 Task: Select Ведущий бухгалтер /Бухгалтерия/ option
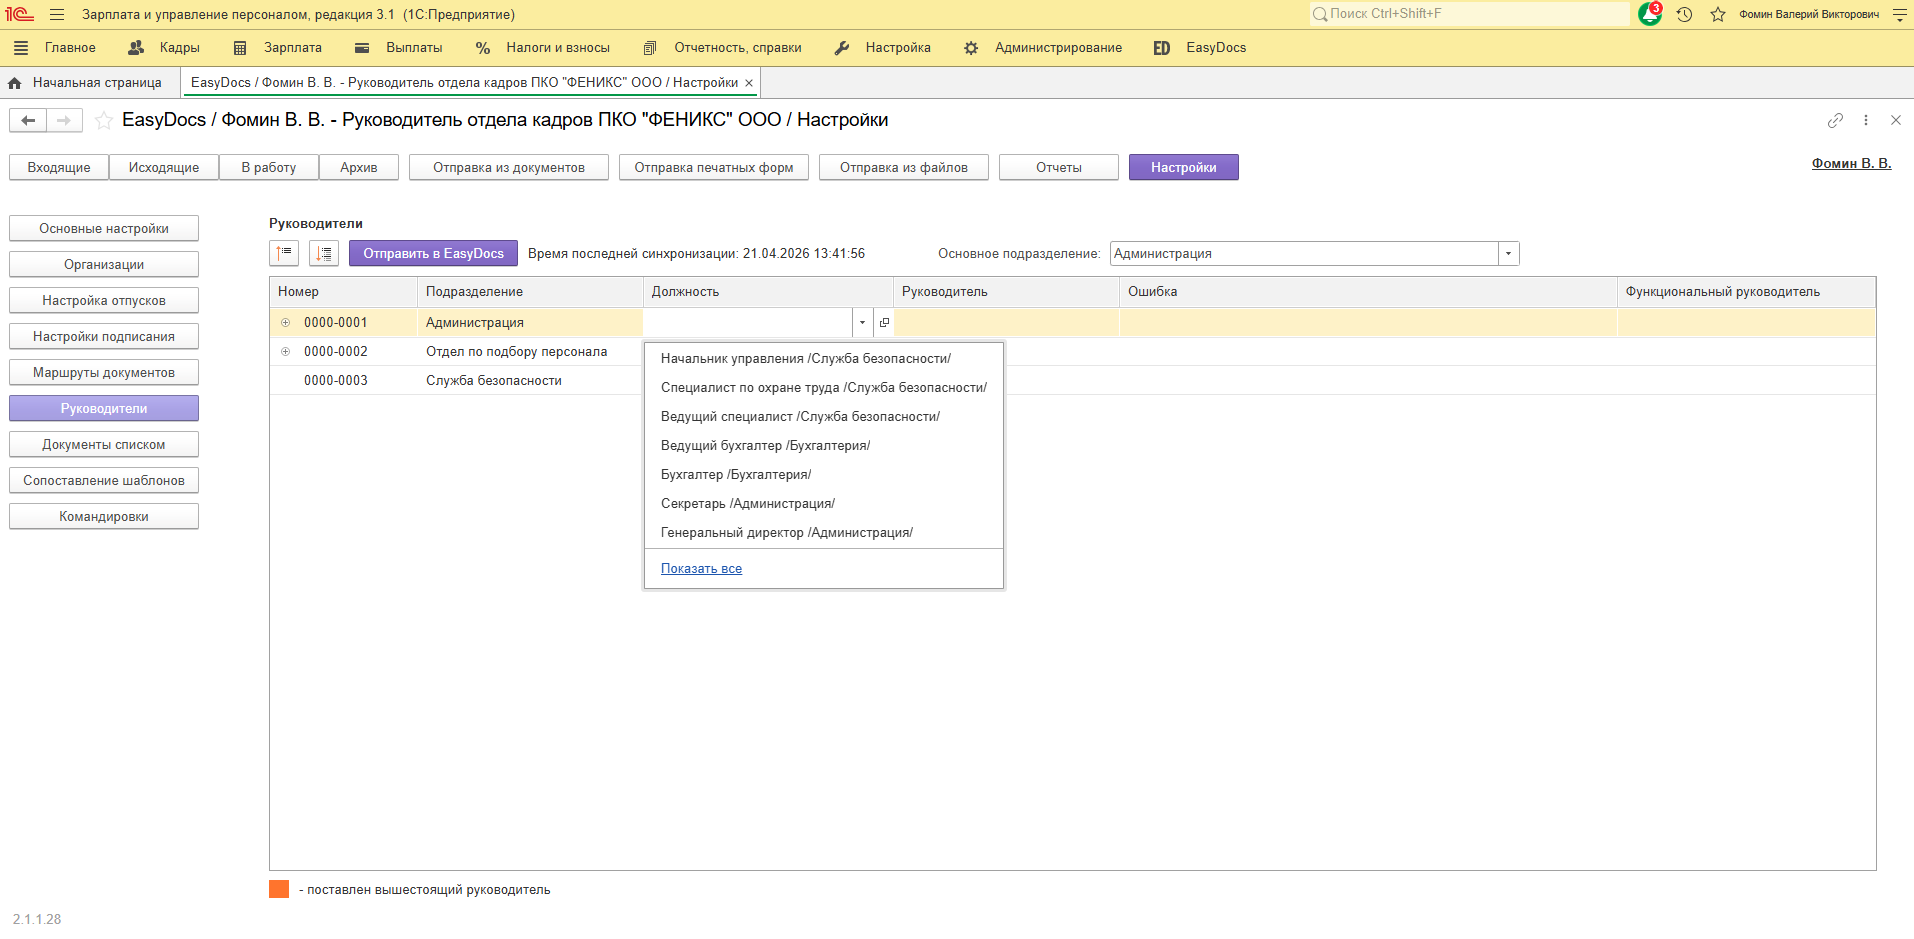[x=824, y=446]
